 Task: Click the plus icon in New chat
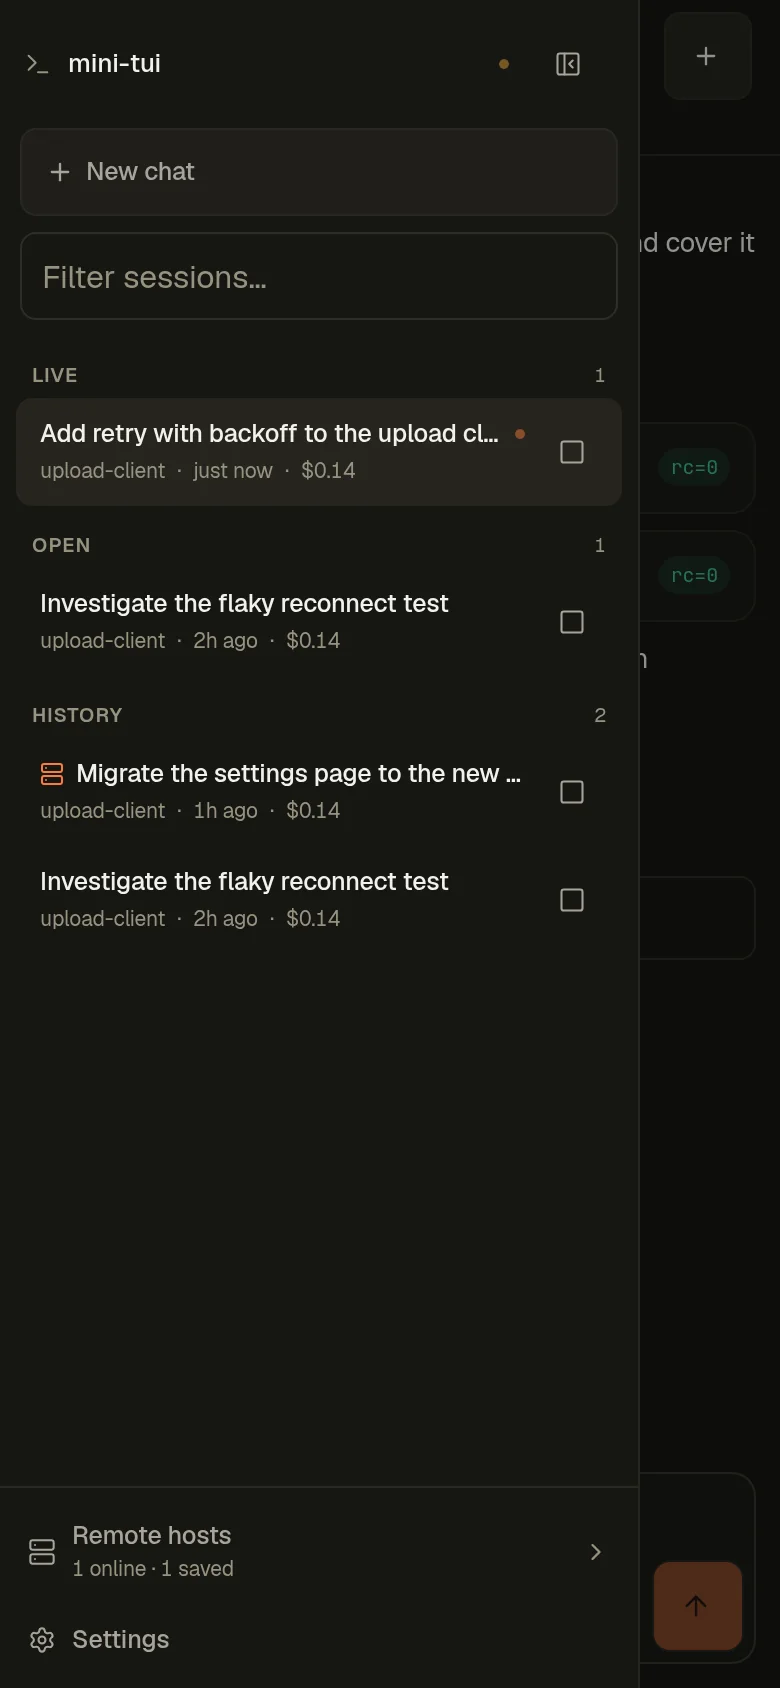pyautogui.click(x=60, y=172)
